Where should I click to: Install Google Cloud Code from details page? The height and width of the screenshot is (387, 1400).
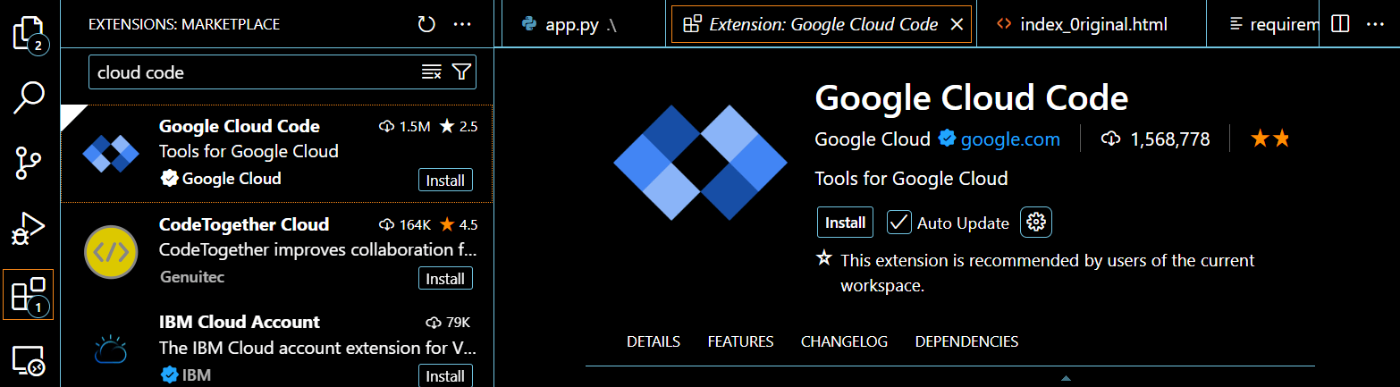coord(845,222)
